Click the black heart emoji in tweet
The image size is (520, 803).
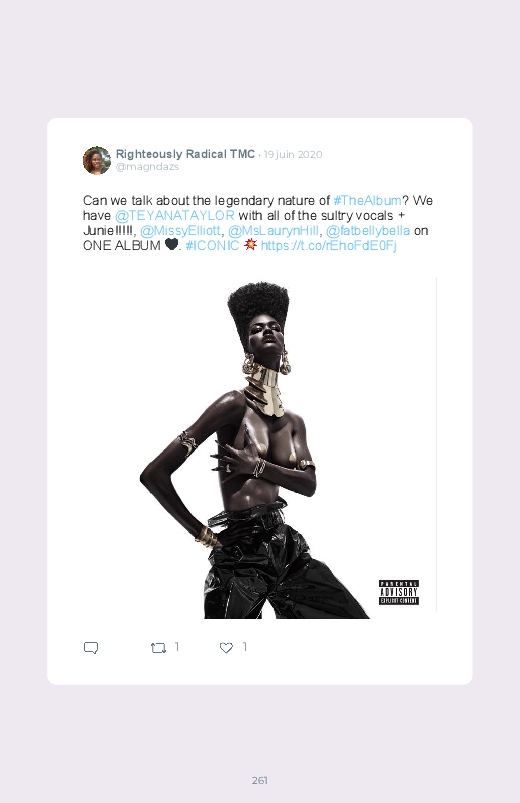point(171,245)
